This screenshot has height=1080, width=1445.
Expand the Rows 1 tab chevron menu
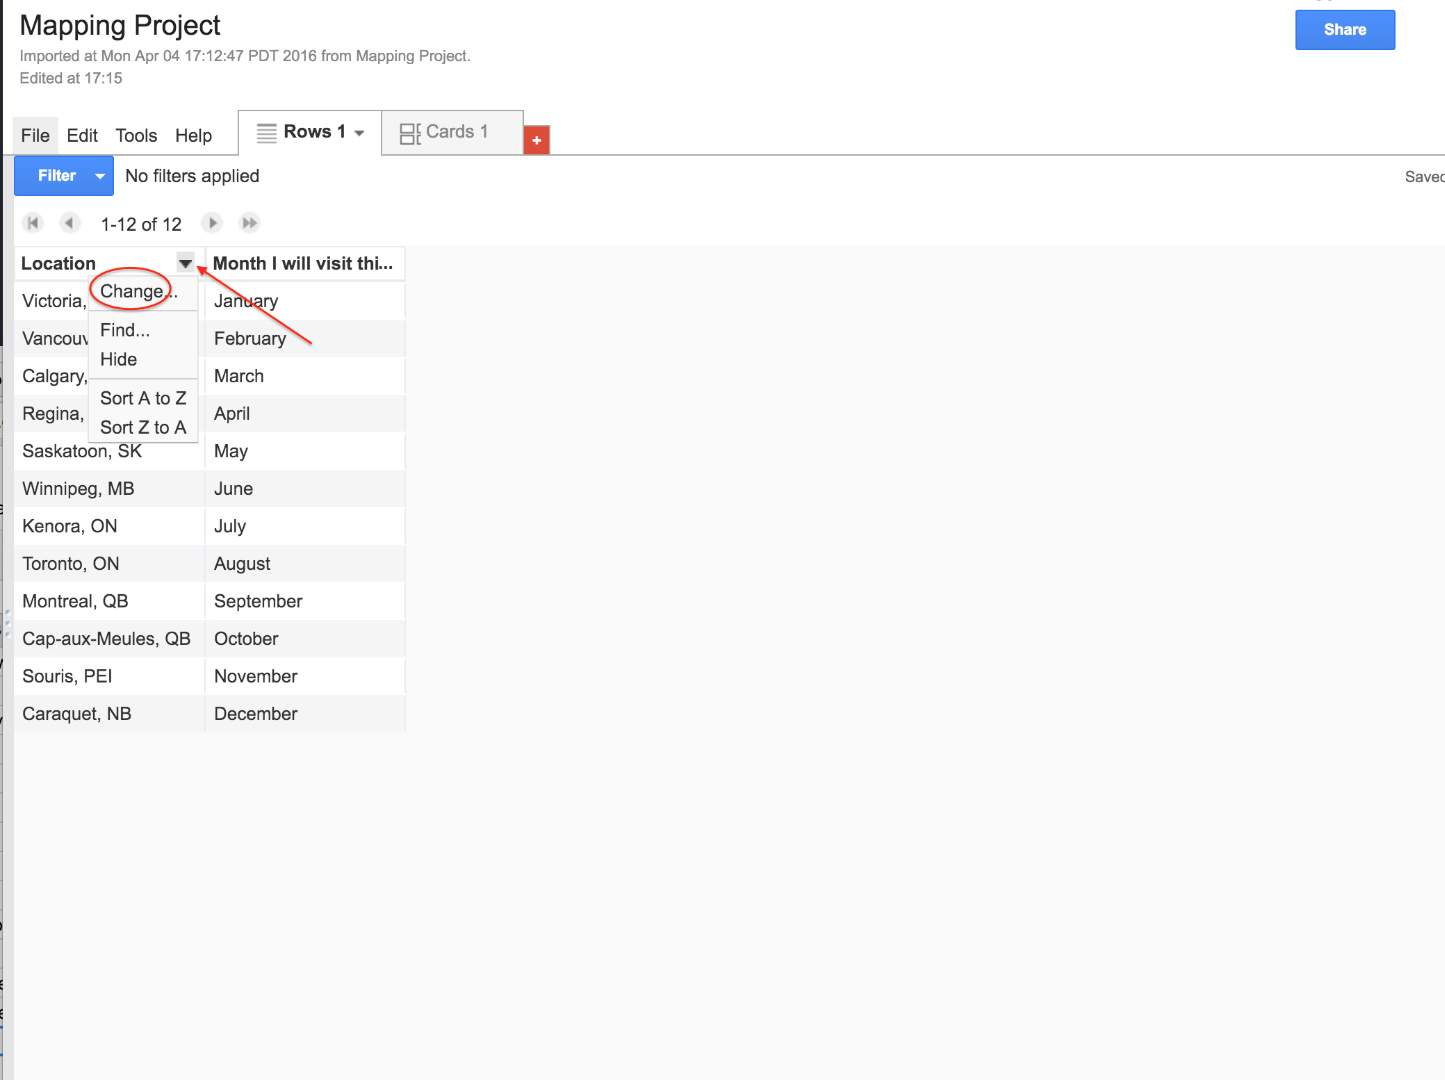(x=359, y=131)
